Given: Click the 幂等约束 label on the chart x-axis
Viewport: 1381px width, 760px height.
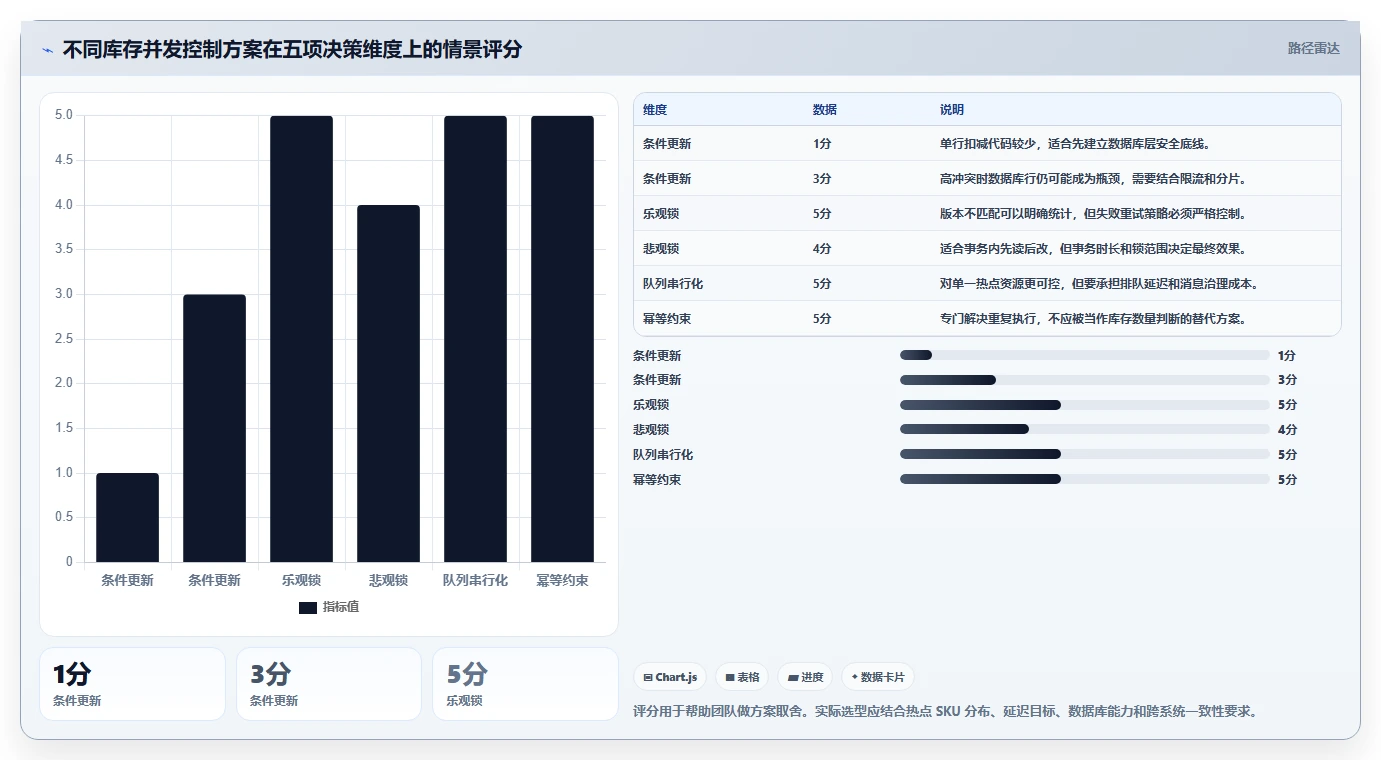Looking at the screenshot, I should (x=562, y=580).
